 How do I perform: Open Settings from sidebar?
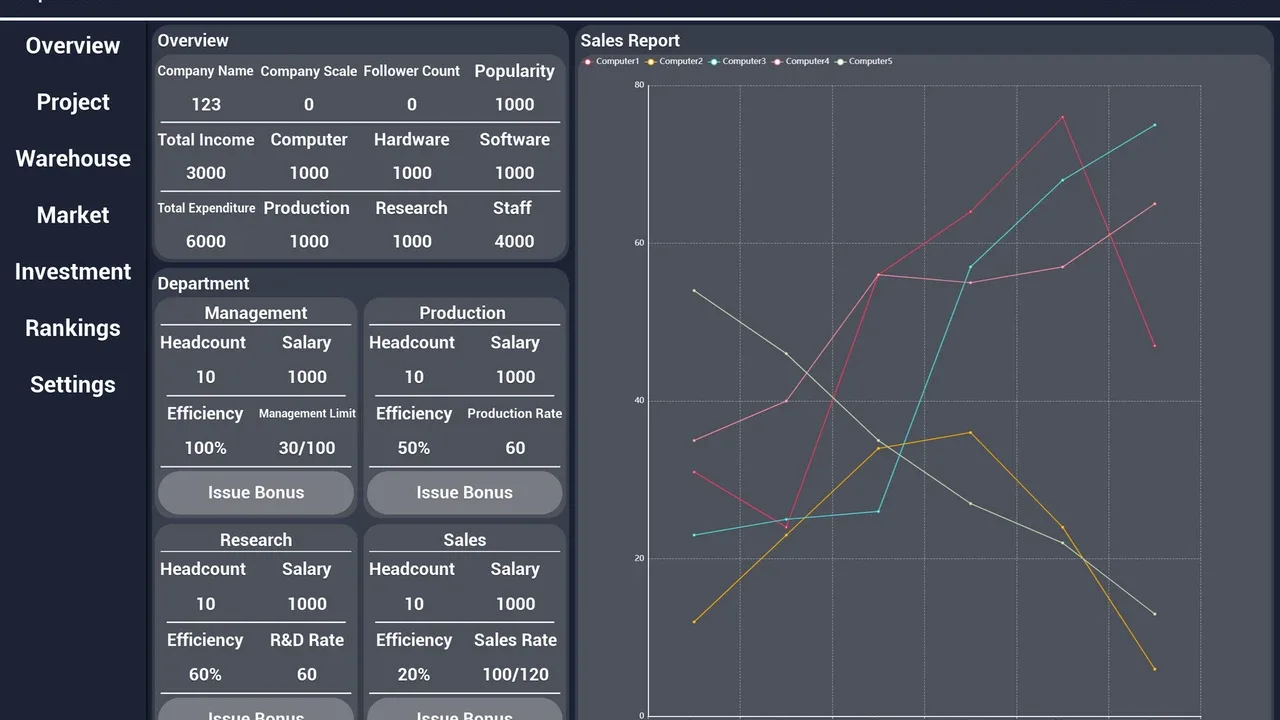(73, 384)
